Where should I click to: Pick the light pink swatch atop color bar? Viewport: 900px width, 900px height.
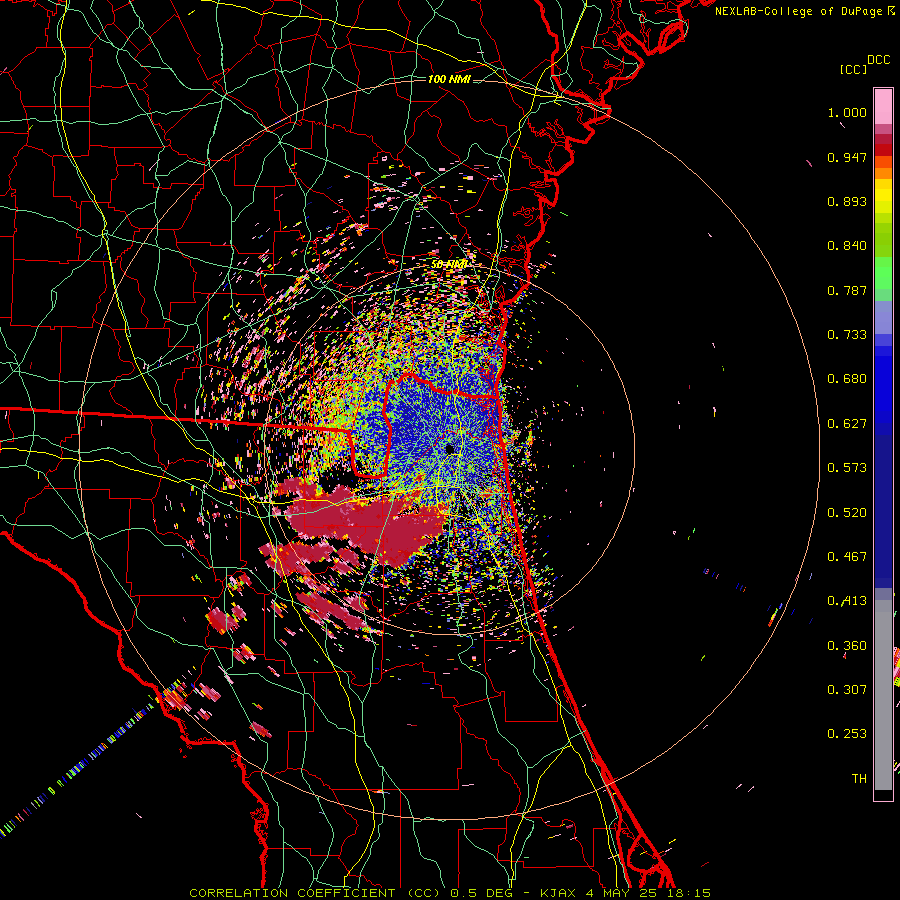(x=883, y=106)
